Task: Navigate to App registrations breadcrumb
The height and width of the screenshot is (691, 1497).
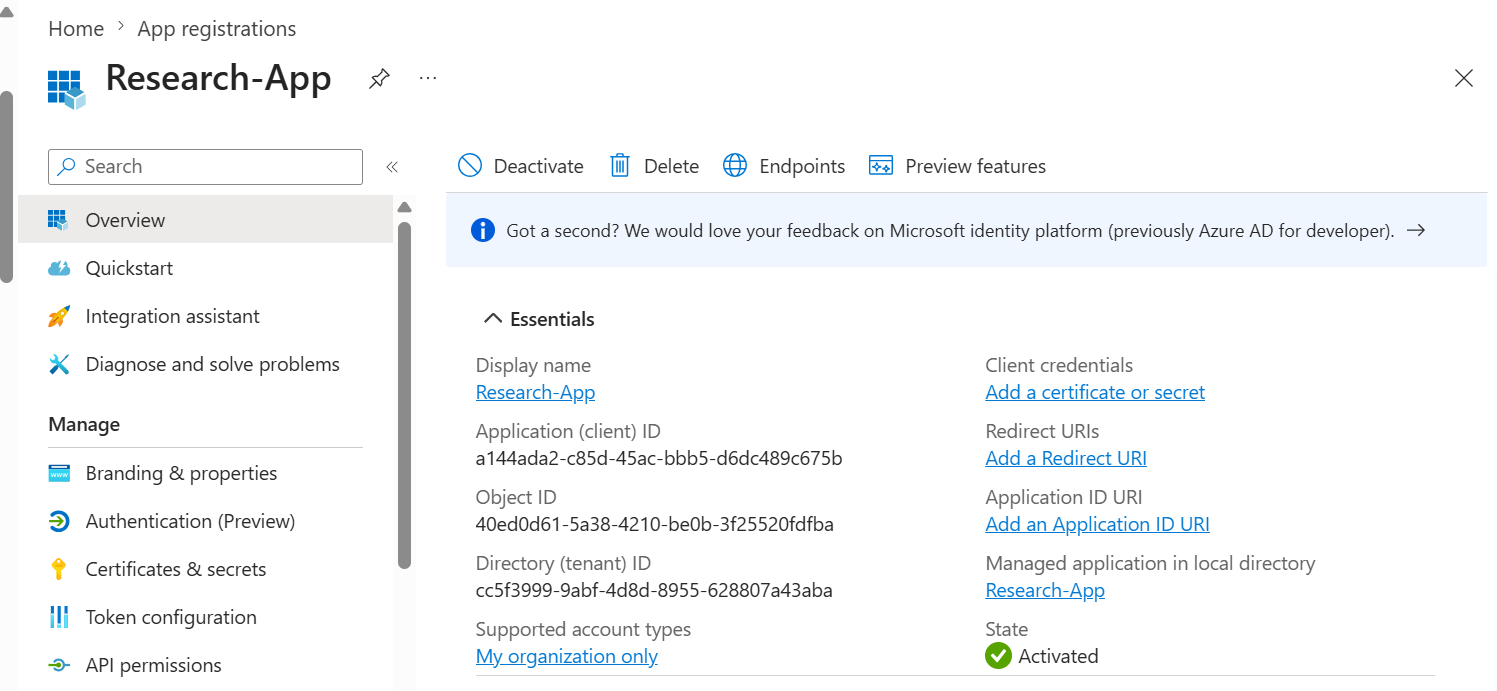Action: coord(217,29)
